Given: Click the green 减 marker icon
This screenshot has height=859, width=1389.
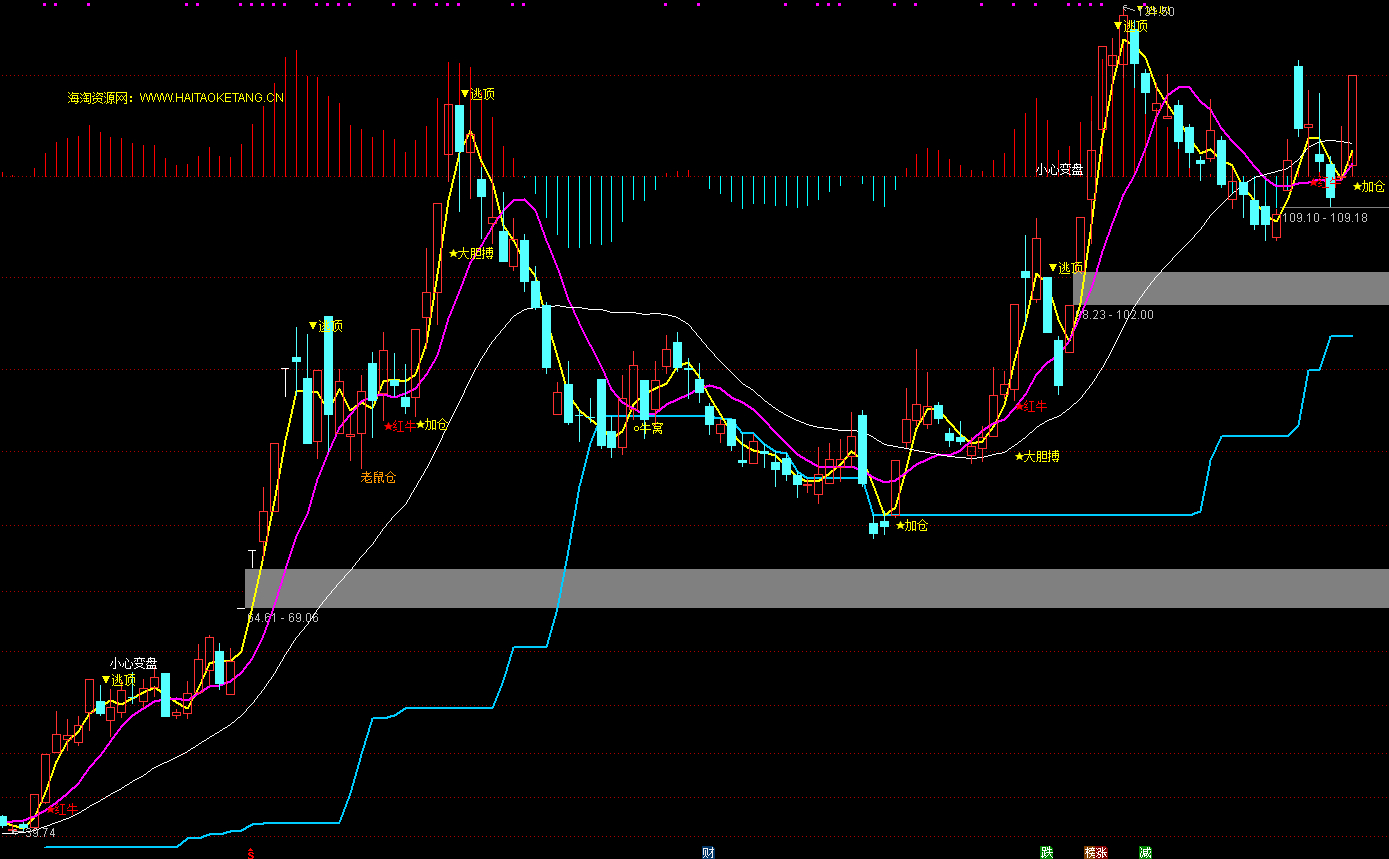Looking at the screenshot, I should point(1145,853).
